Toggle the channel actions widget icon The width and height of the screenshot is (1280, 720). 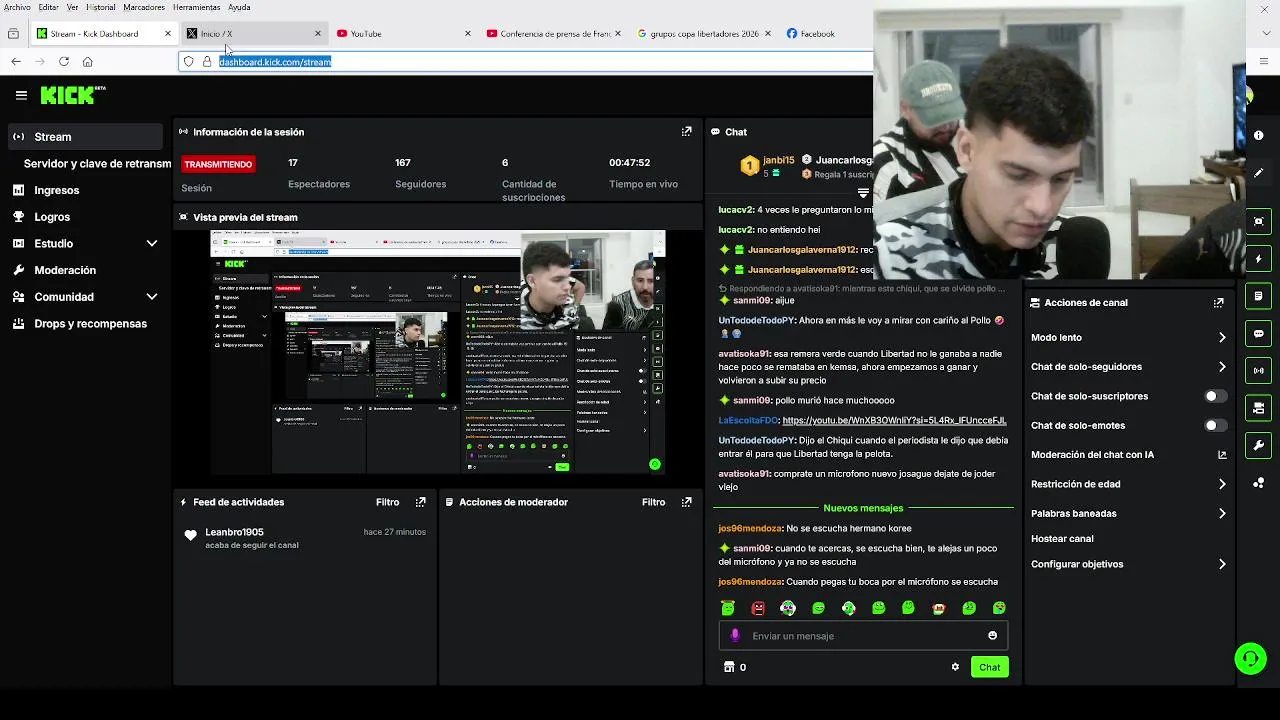click(x=1258, y=408)
